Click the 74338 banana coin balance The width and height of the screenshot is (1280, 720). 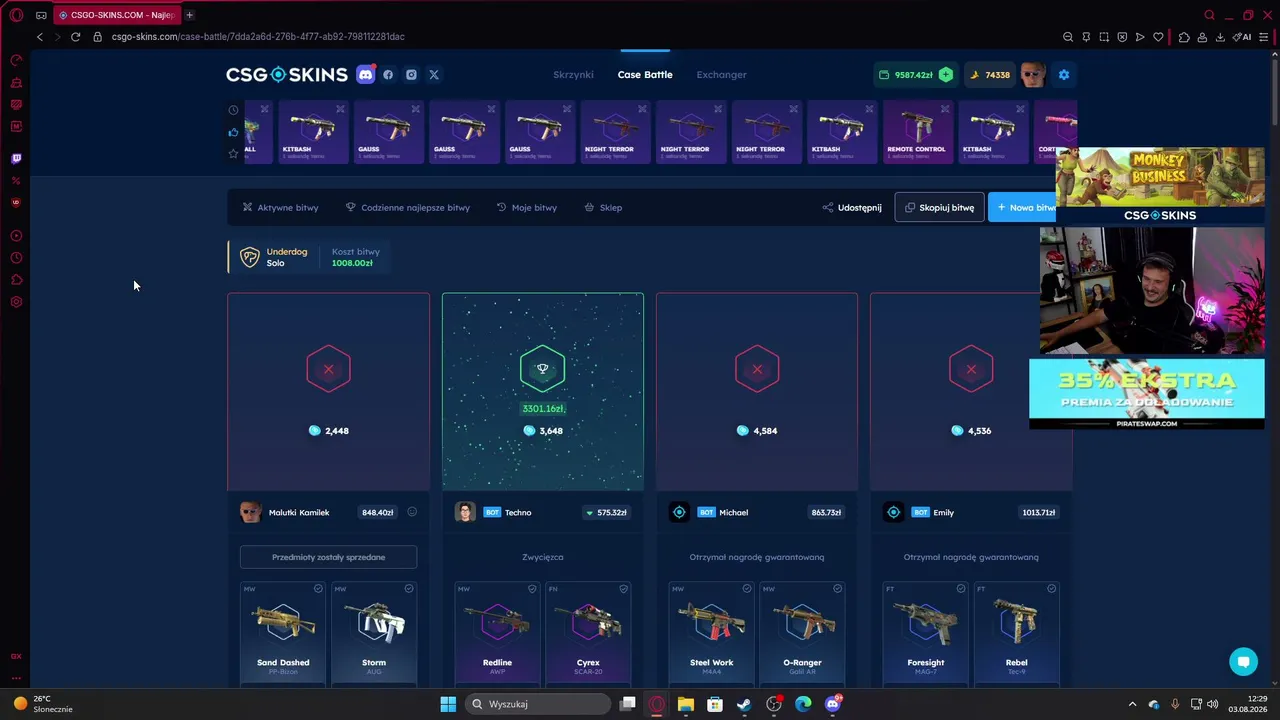[x=988, y=74]
